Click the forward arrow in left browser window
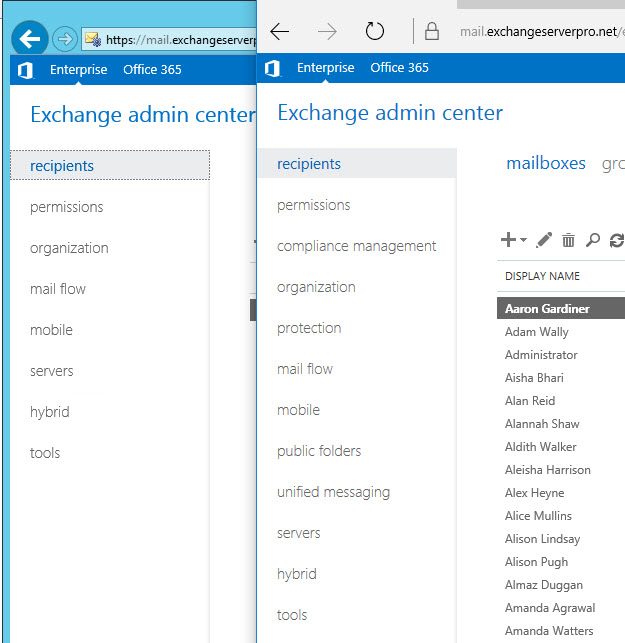 [x=64, y=39]
